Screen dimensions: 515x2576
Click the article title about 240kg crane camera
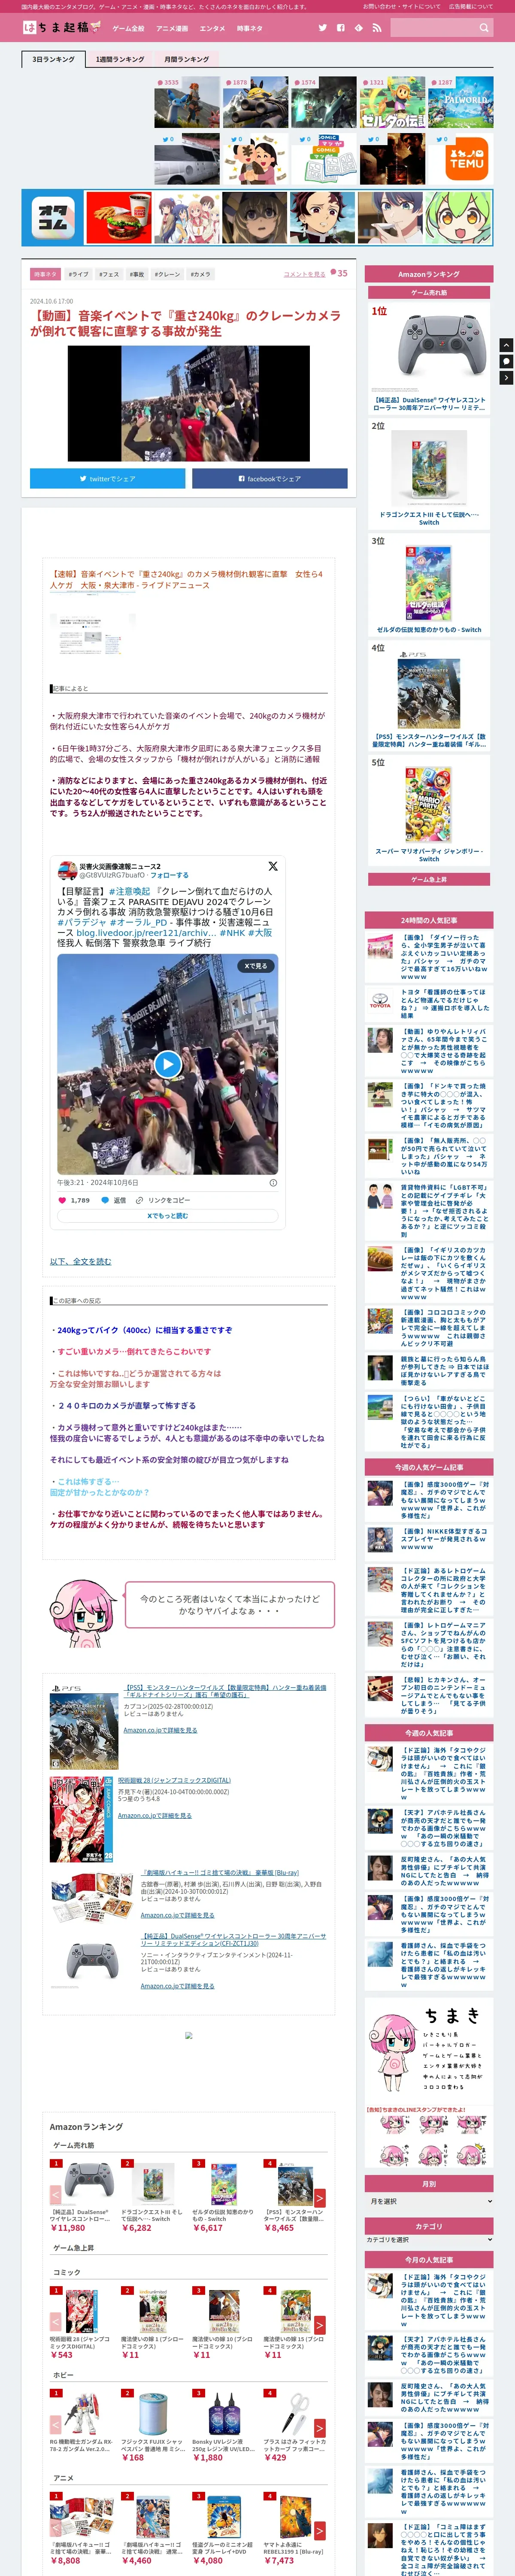[185, 323]
